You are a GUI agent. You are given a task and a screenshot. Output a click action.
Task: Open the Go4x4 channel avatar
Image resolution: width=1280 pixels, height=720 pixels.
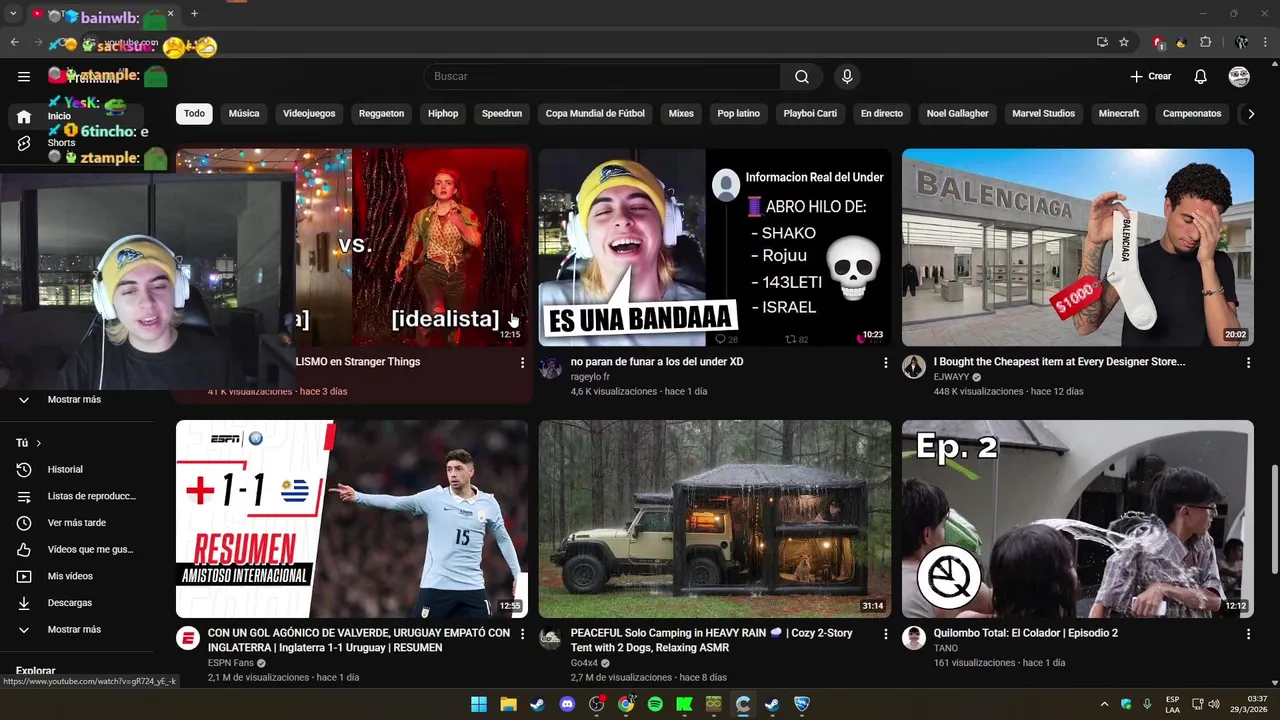click(x=551, y=638)
